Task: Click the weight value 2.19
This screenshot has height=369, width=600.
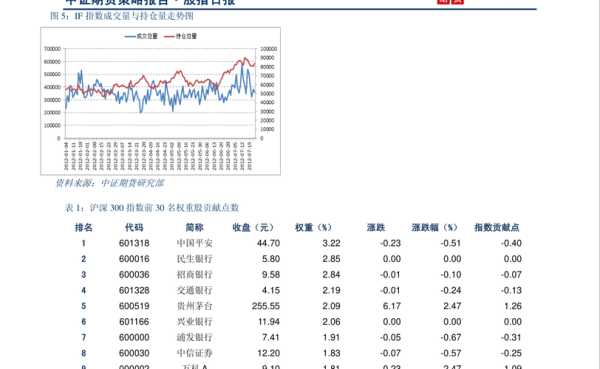Action: pyautogui.click(x=331, y=291)
